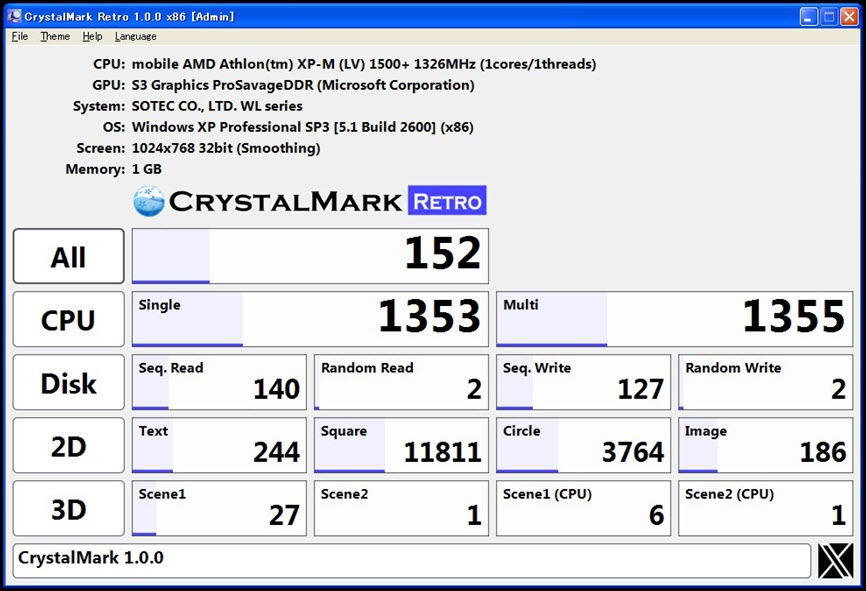Click the 2D Text score 244
This screenshot has width=866, height=591.
(x=219, y=445)
